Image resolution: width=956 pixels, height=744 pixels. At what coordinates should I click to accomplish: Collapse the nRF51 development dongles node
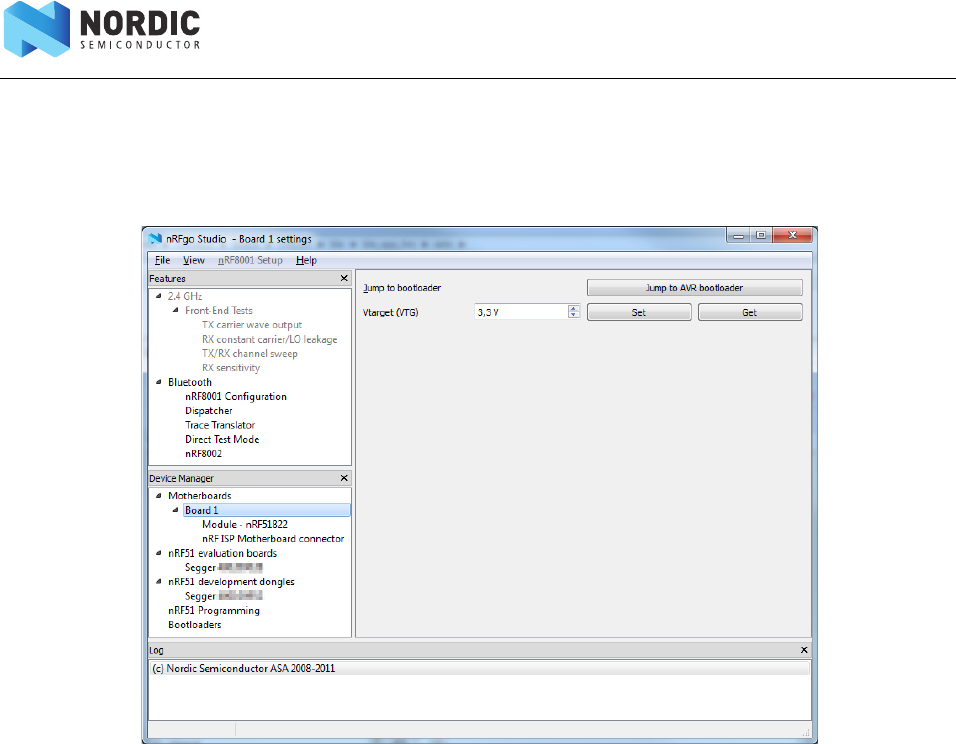pos(159,582)
